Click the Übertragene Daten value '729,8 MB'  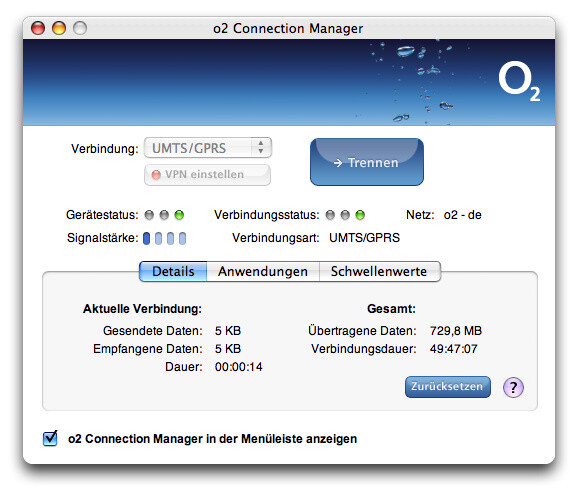coord(456,331)
